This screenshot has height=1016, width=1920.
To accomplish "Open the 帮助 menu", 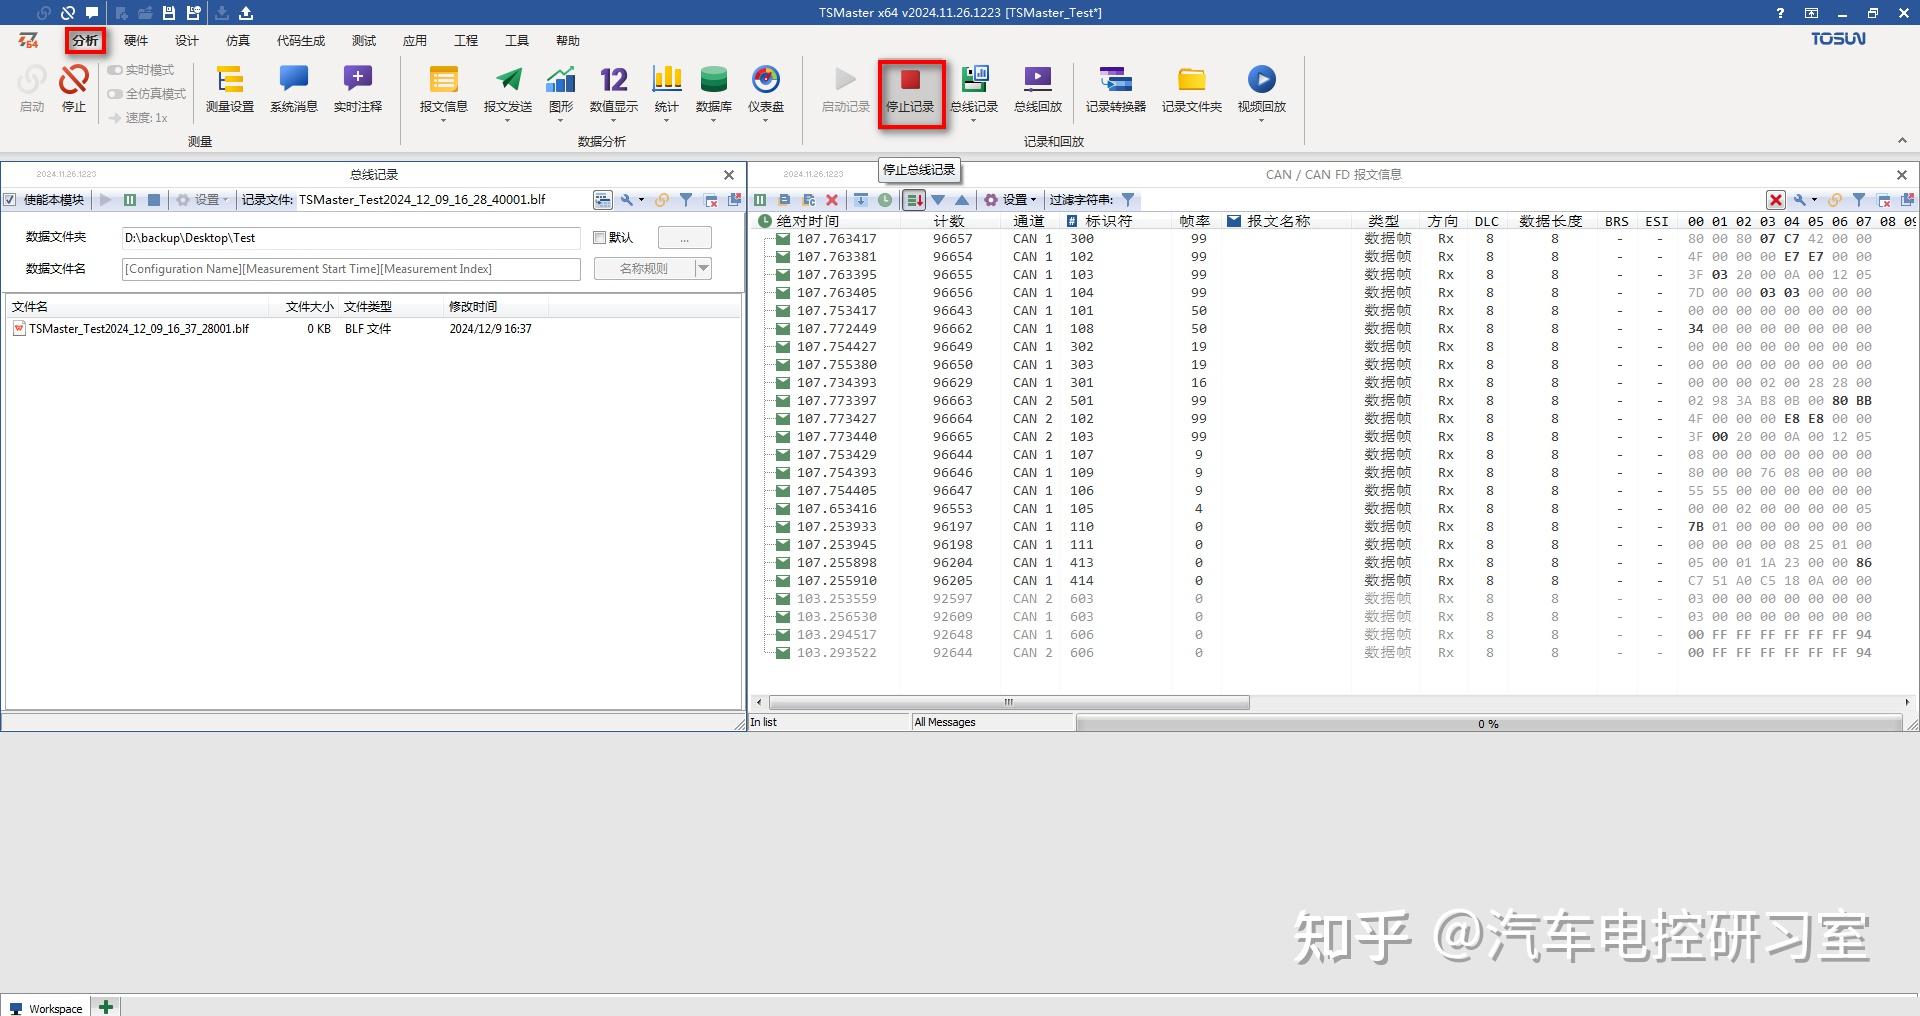I will [568, 40].
